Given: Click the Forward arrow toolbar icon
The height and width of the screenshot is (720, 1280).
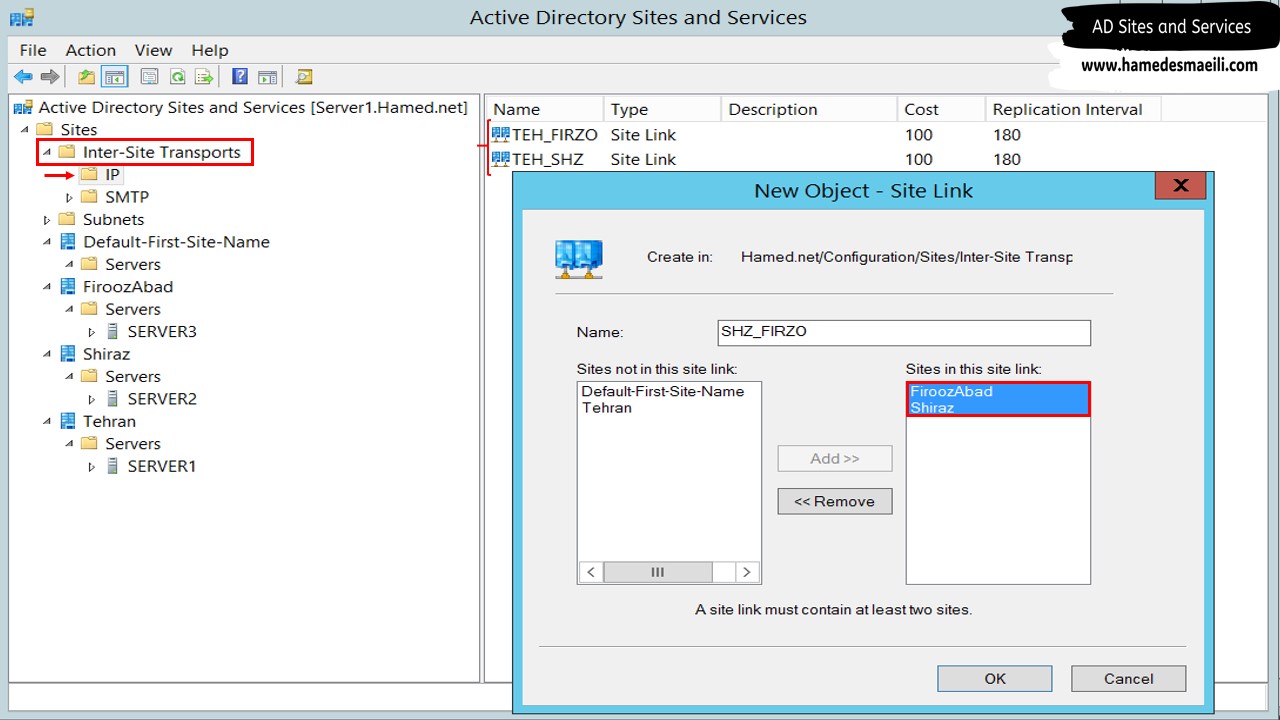Looking at the screenshot, I should (50, 77).
